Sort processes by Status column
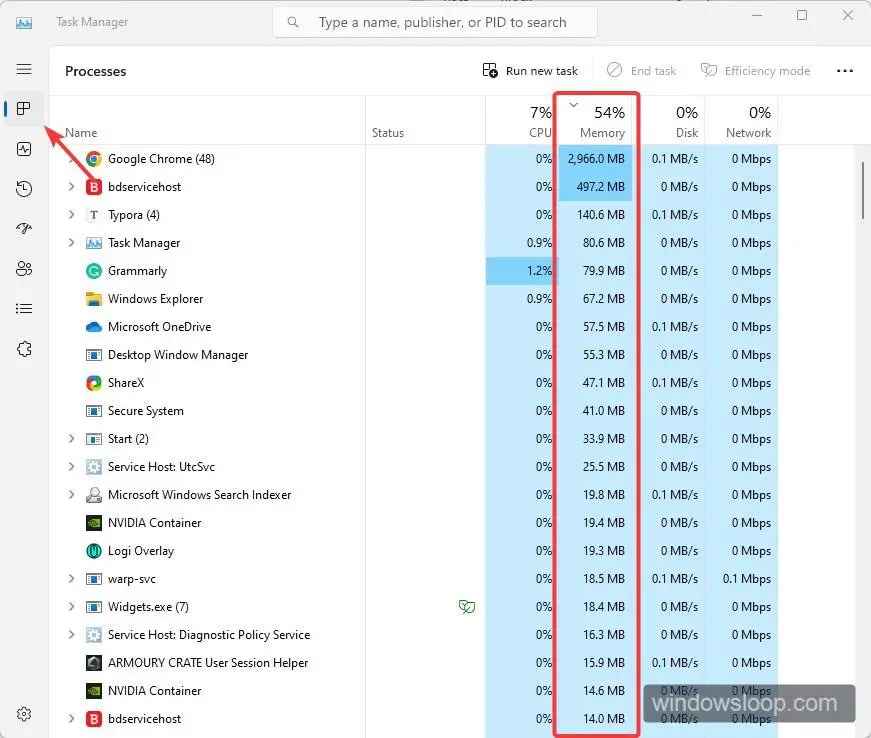871x738 pixels. tap(426, 121)
